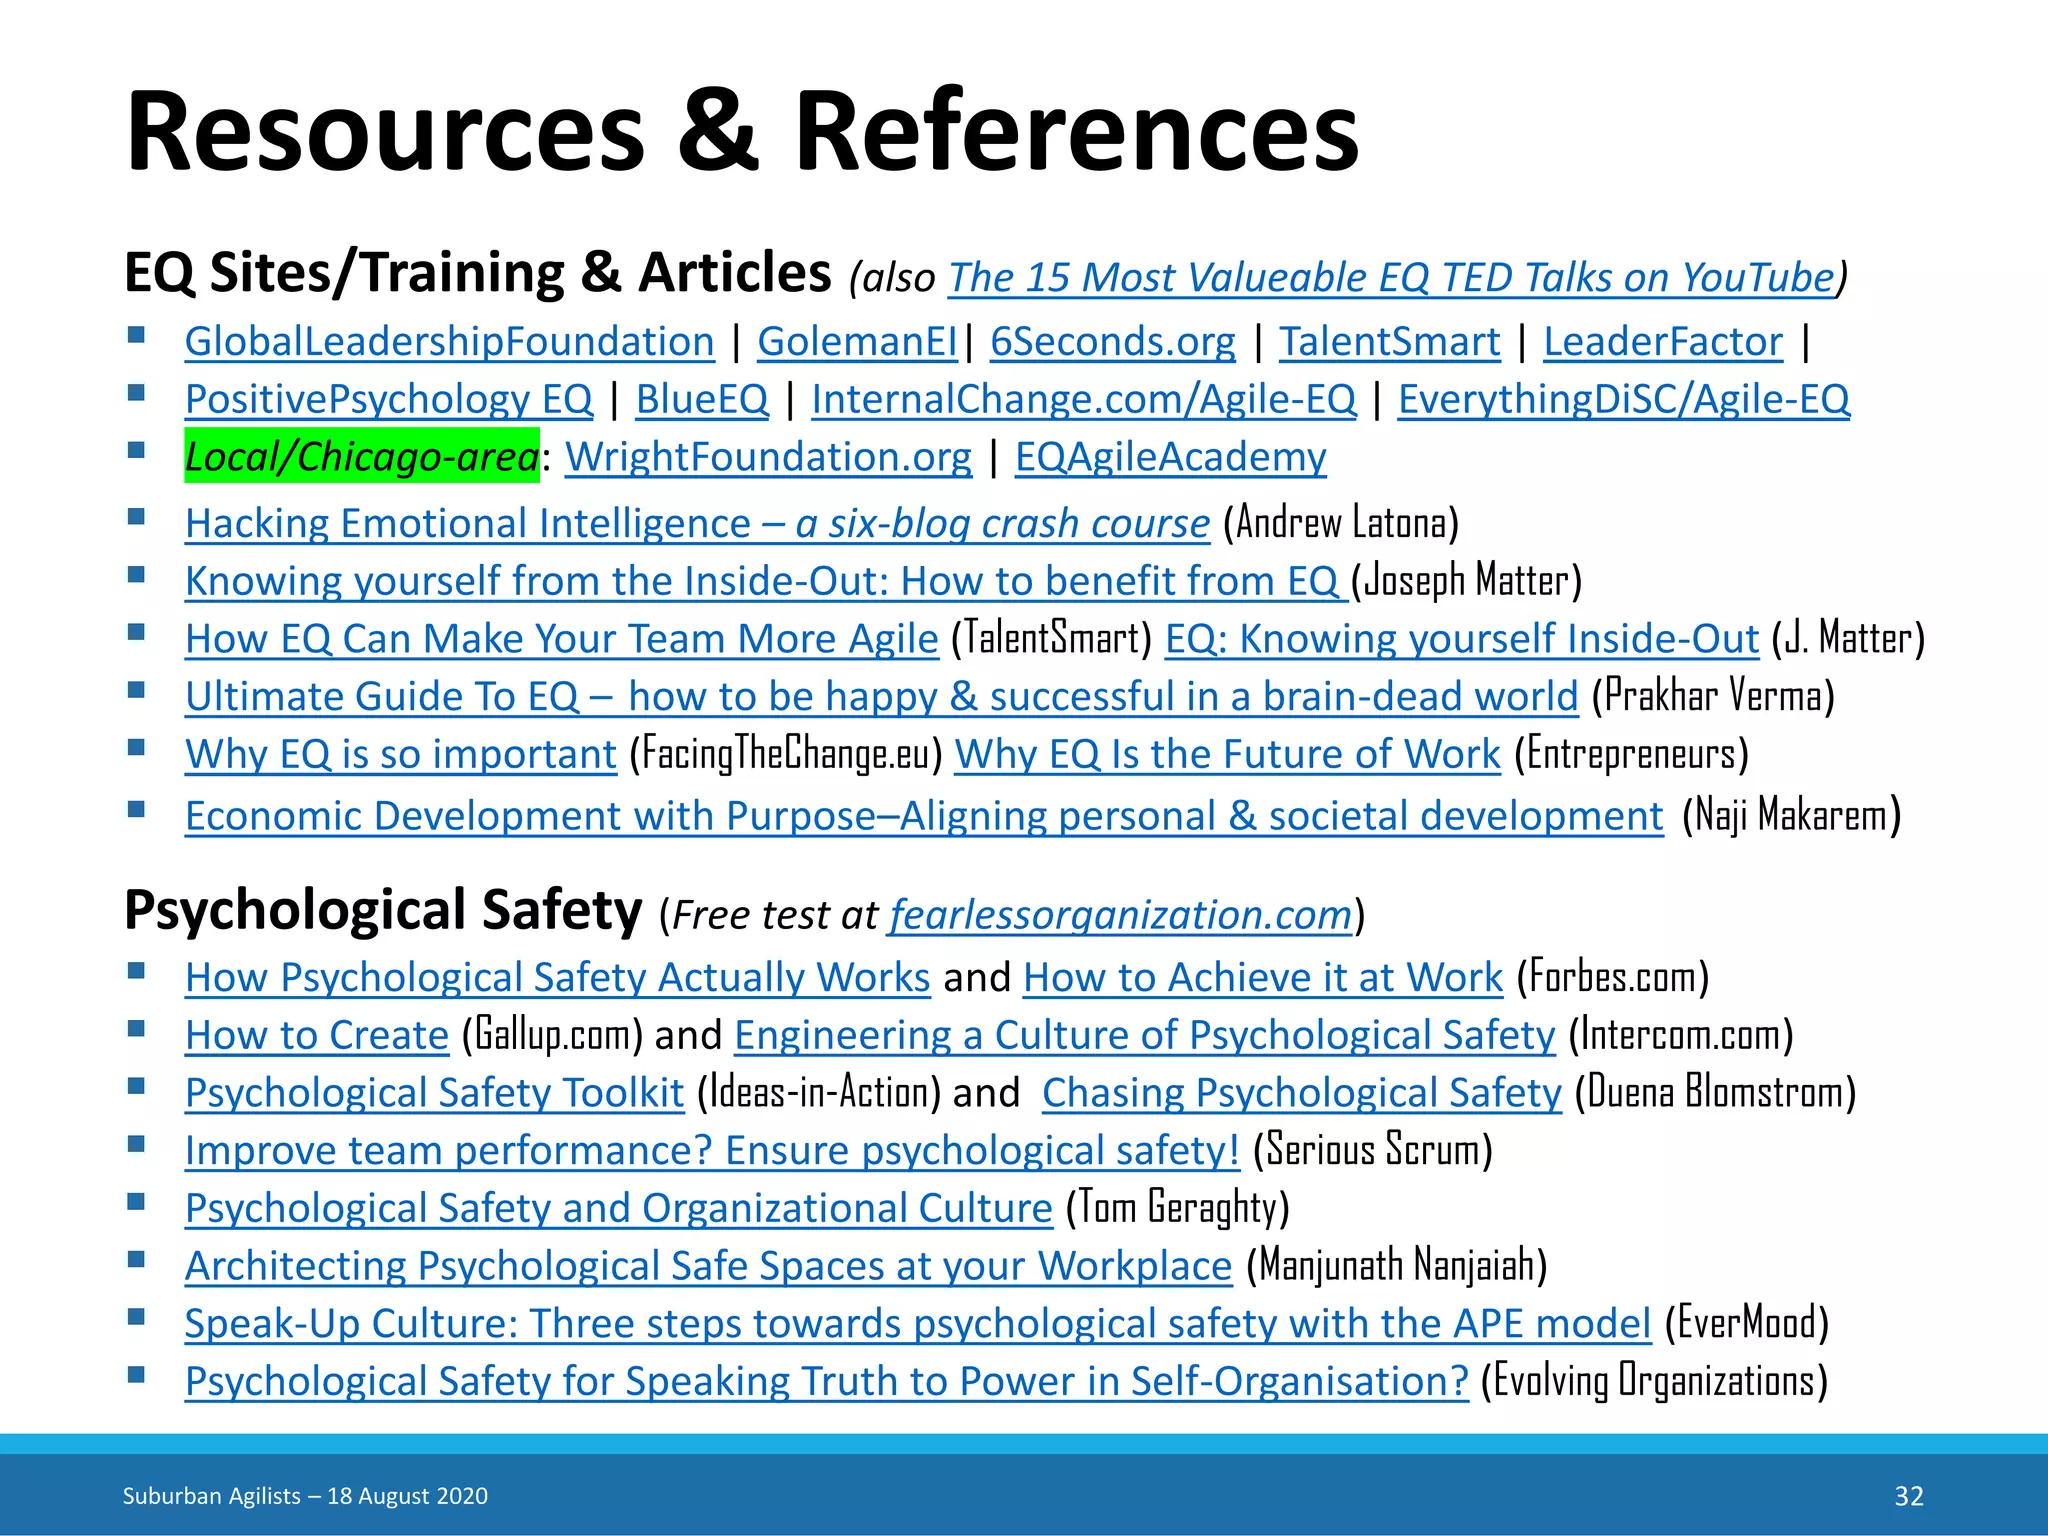The image size is (2048, 1536).
Task: Visit the fearlessorganization.com free test link
Action: point(1120,915)
